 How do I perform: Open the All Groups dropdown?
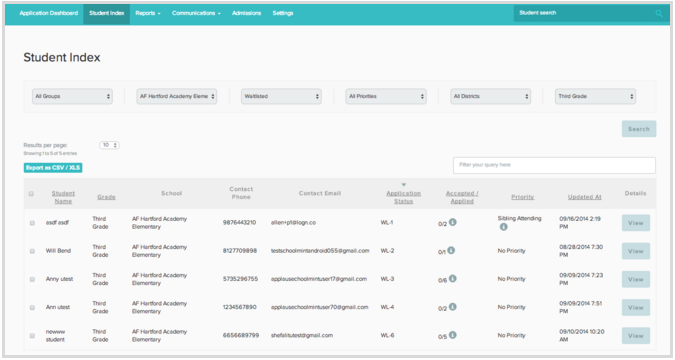click(72, 96)
